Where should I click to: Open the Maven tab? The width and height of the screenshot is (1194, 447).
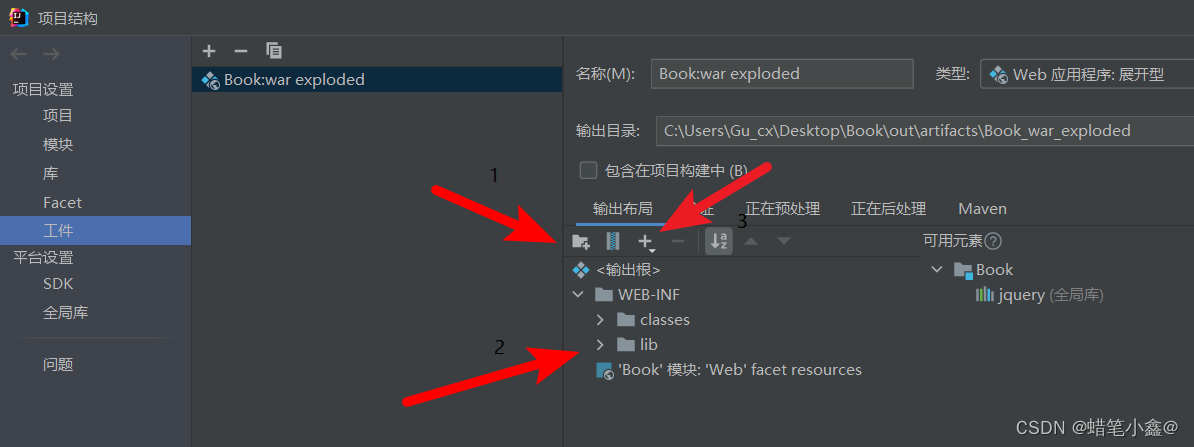pos(982,209)
